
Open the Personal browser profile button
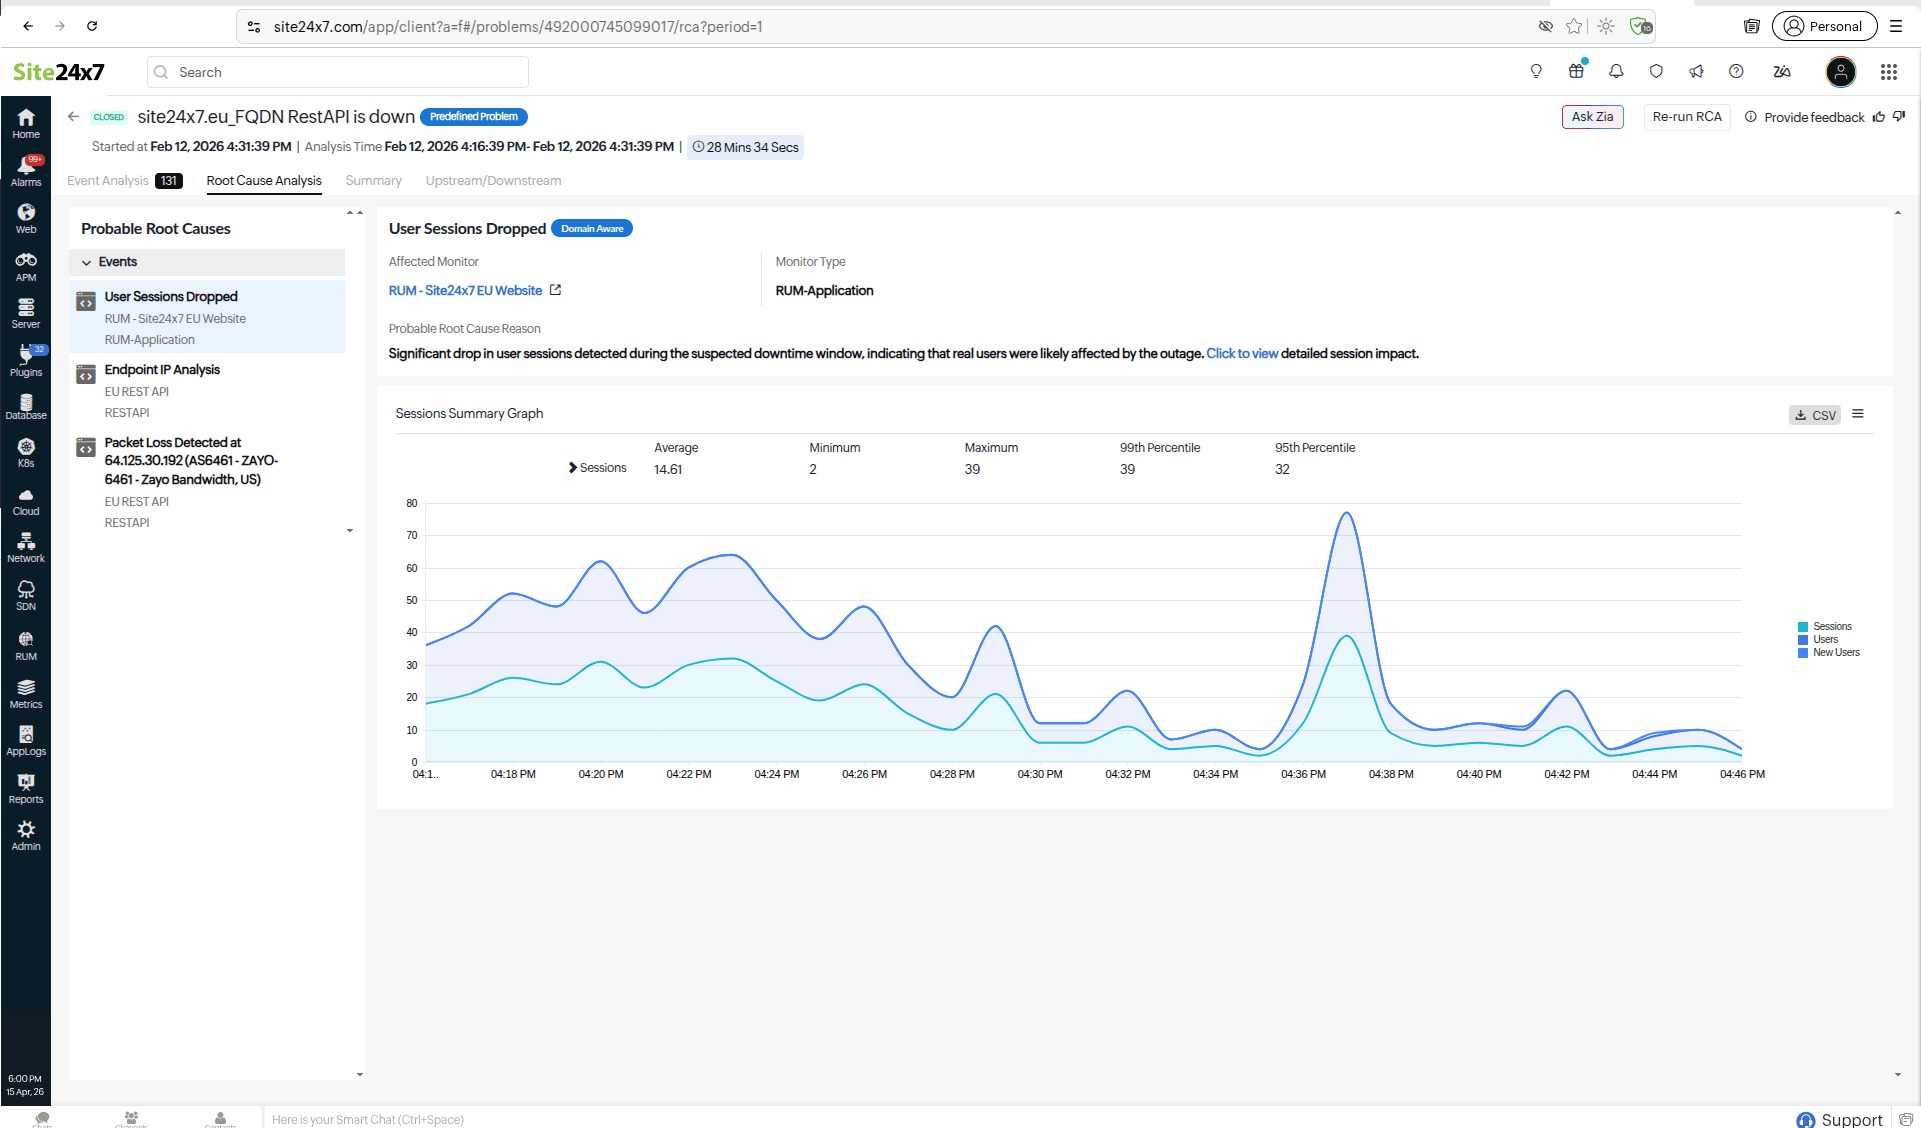point(1825,26)
